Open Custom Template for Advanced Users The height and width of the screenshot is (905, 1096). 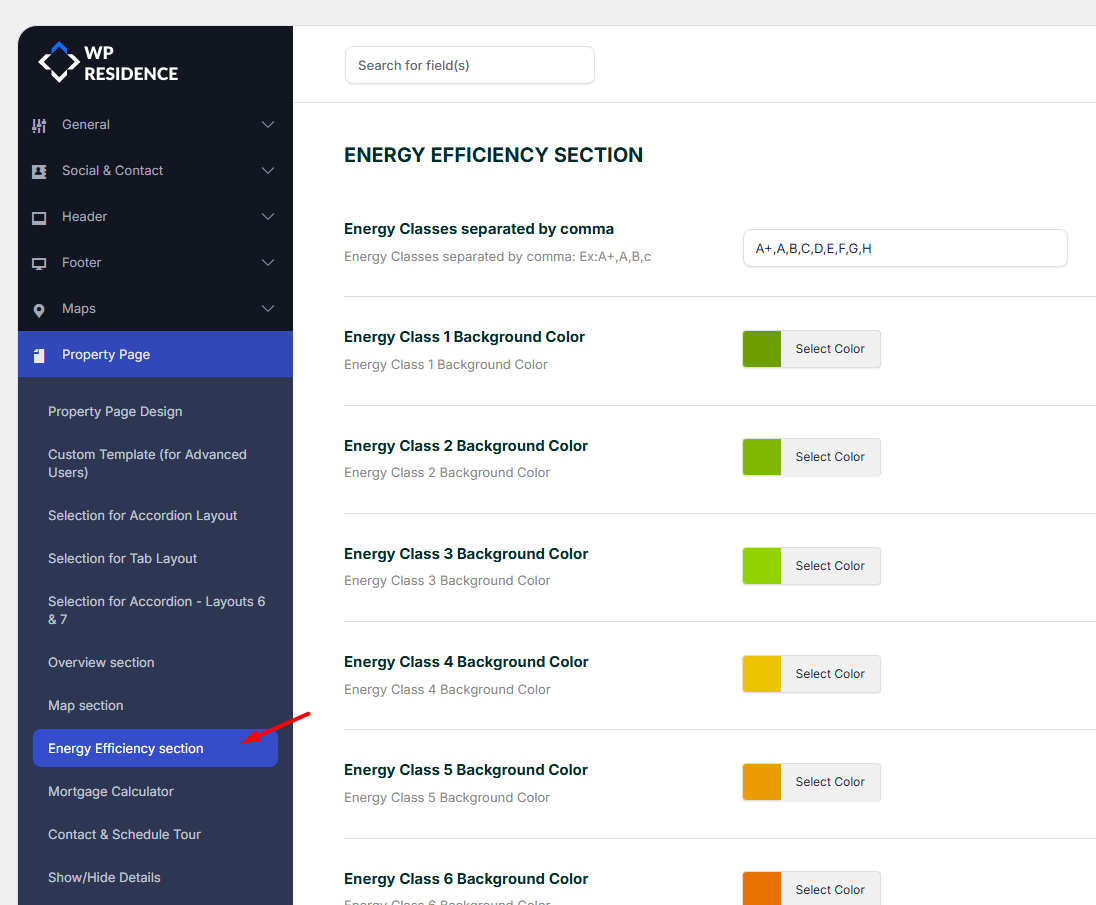coord(147,463)
